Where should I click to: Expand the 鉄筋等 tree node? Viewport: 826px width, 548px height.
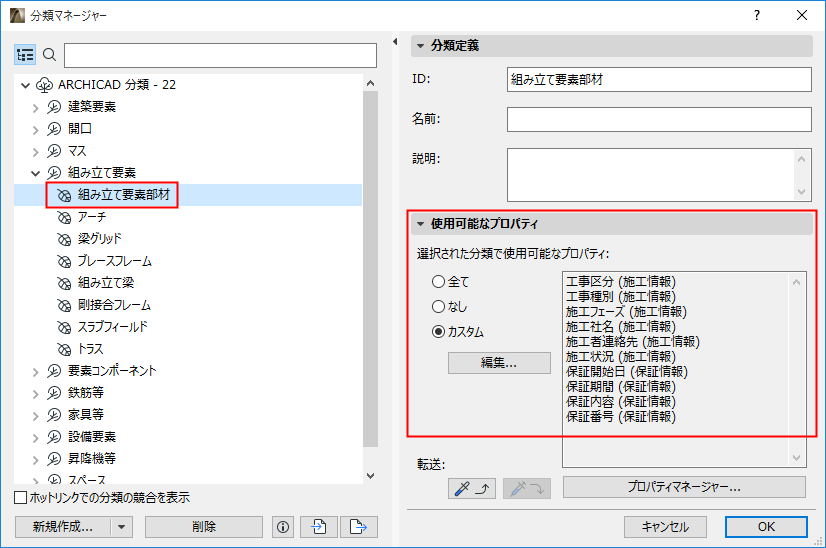[x=35, y=394]
